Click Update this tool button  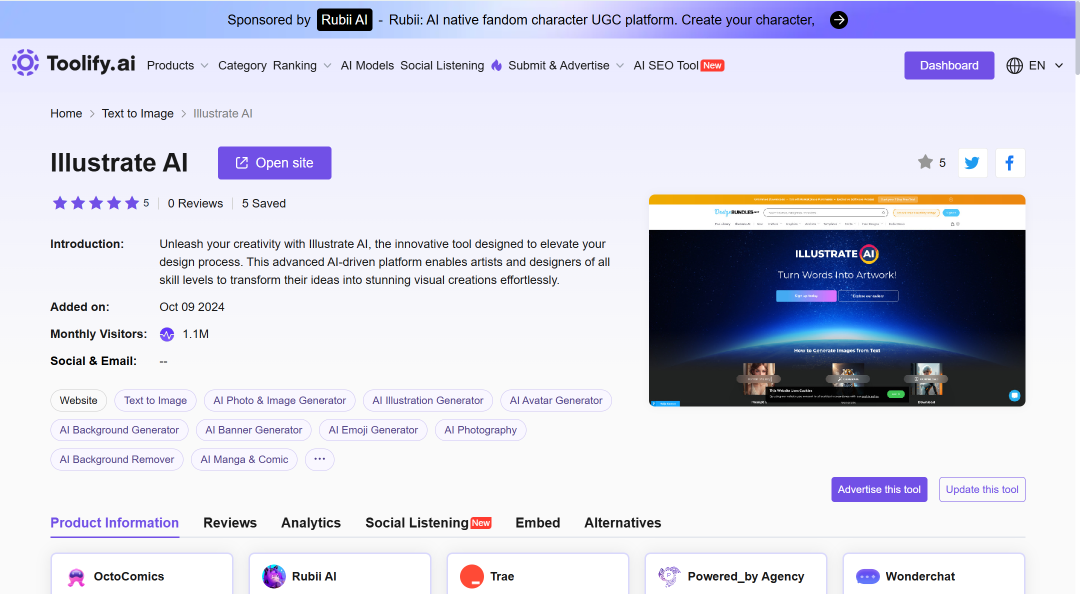[982, 490]
